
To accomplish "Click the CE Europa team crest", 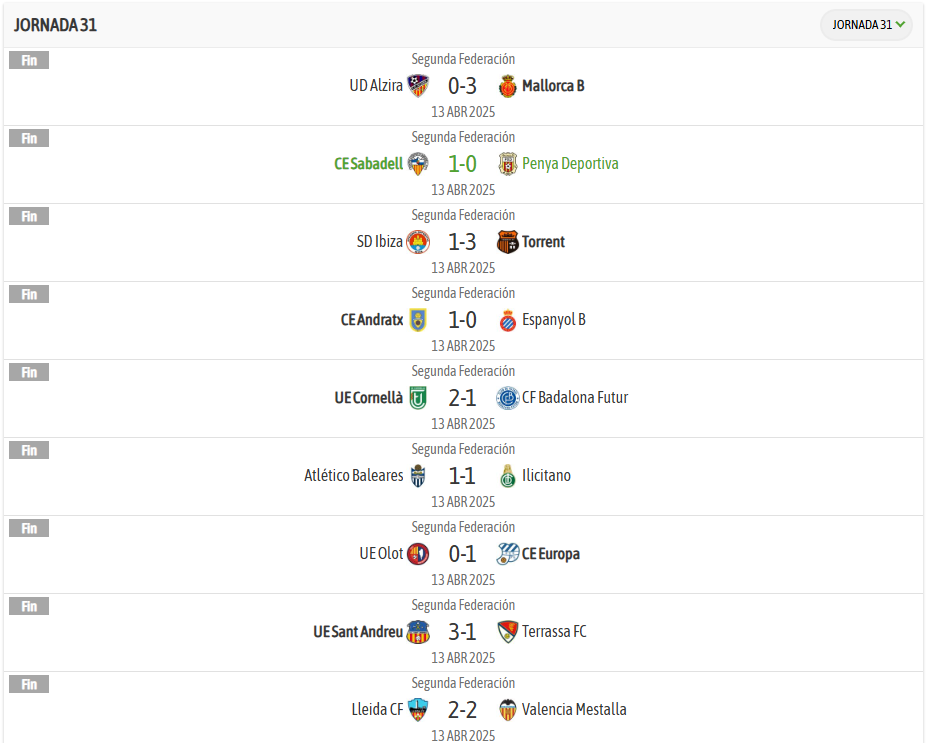I will tap(508, 554).
